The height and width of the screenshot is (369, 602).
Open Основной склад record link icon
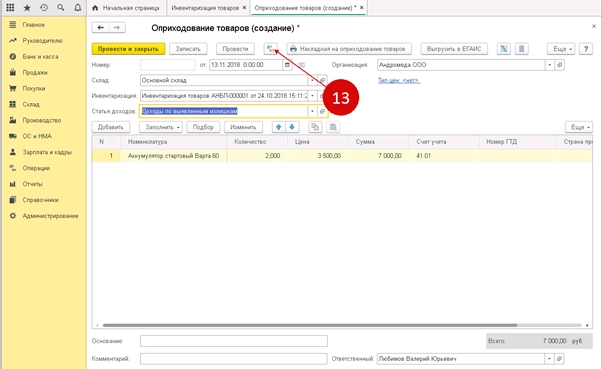[x=322, y=80]
